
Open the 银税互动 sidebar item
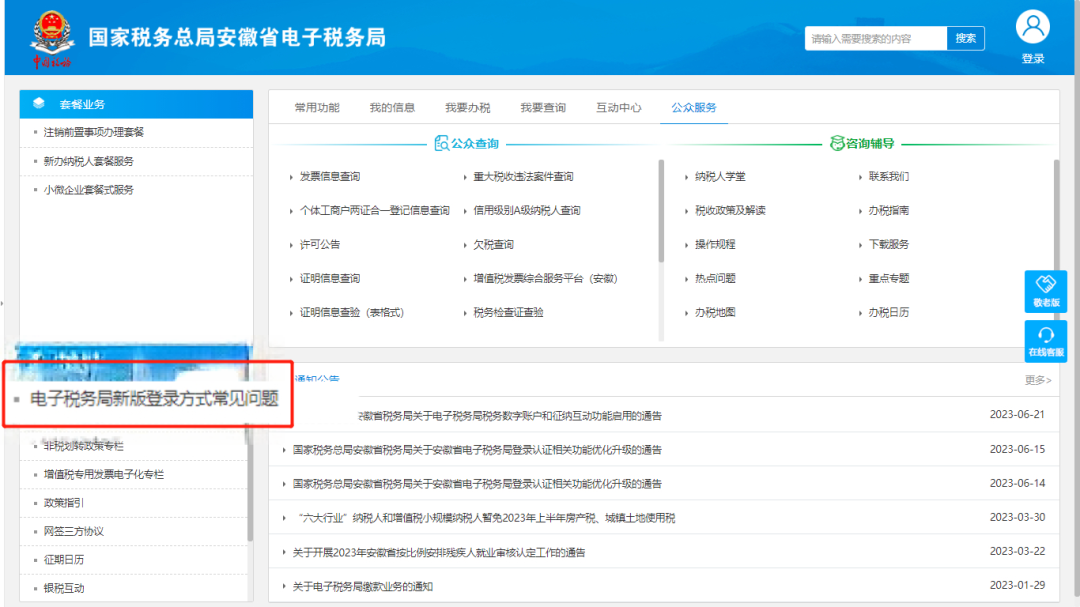coord(63,588)
